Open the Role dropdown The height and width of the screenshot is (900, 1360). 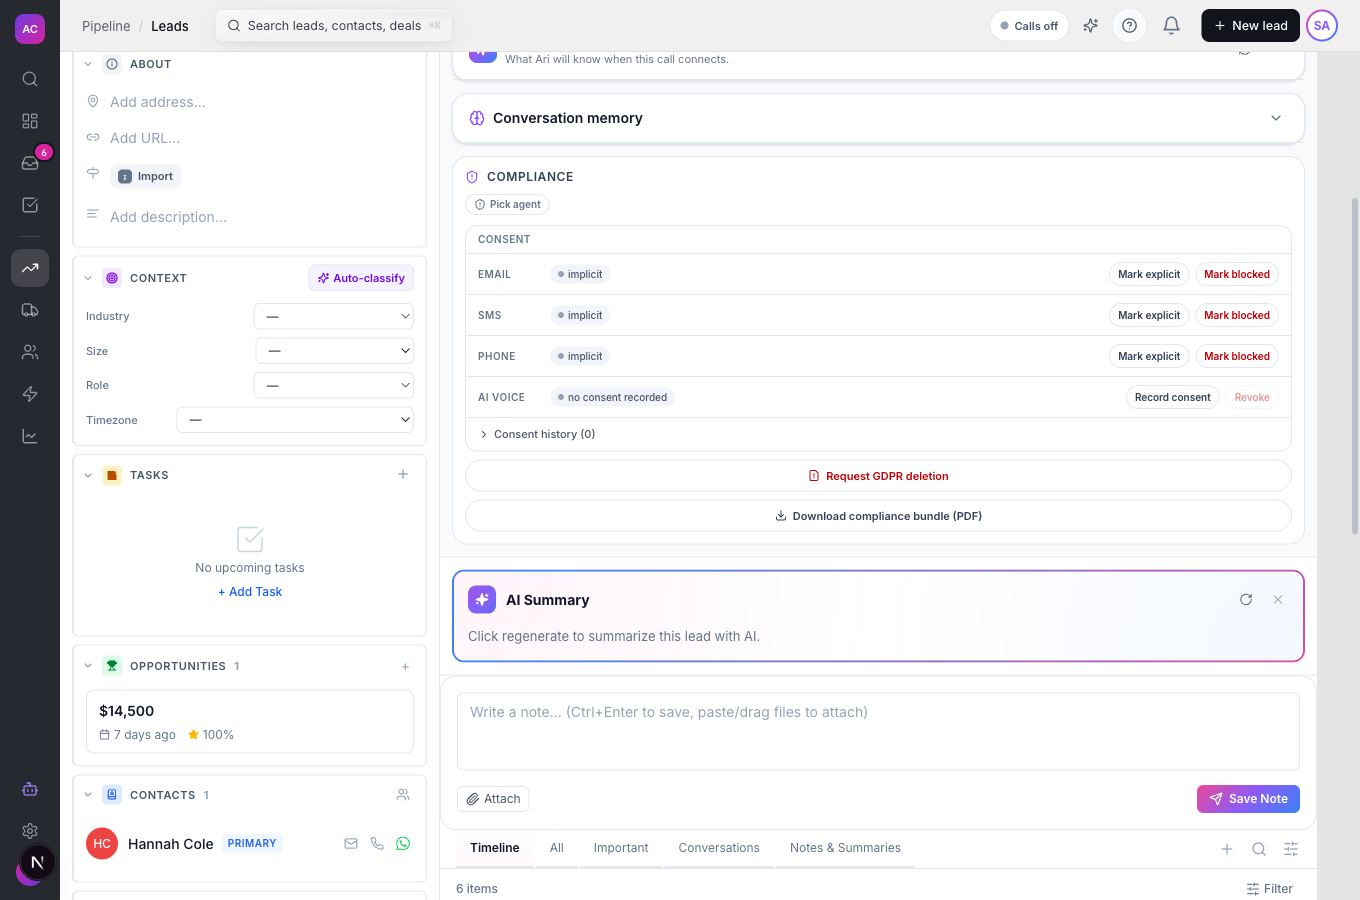334,385
